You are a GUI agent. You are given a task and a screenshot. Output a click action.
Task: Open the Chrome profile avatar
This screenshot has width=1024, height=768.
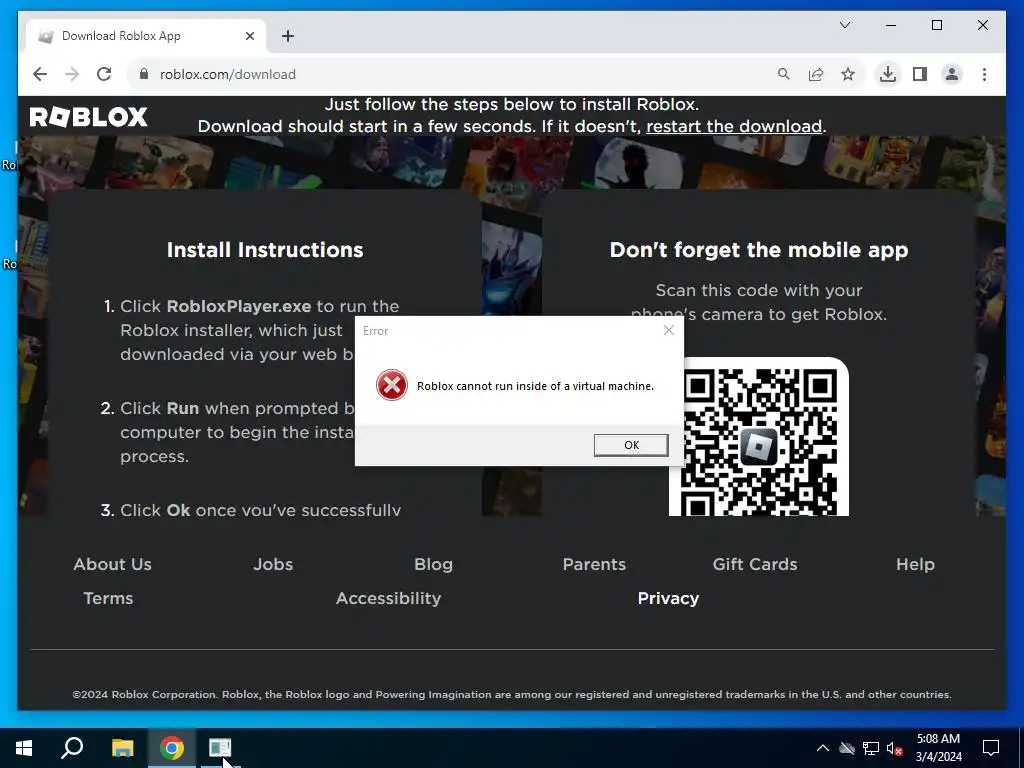click(952, 74)
